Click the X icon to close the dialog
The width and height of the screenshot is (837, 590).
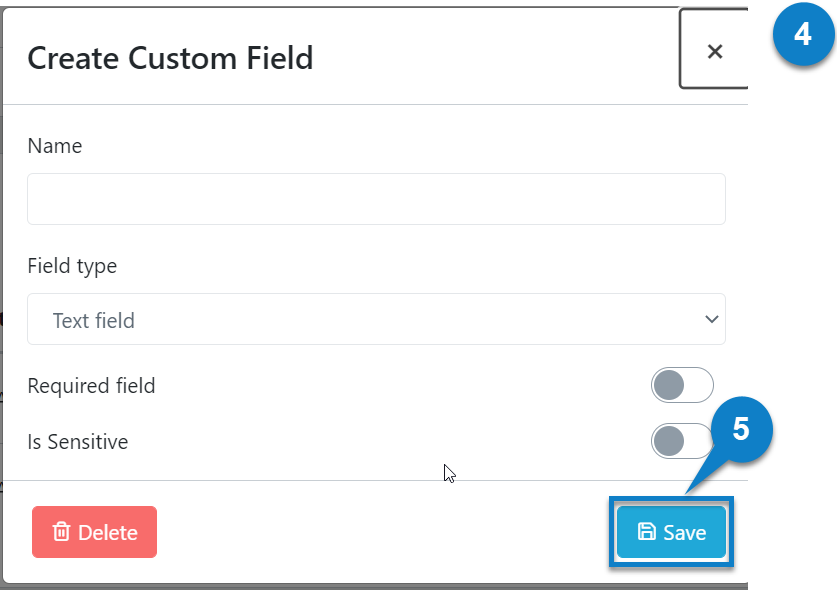coord(714,51)
